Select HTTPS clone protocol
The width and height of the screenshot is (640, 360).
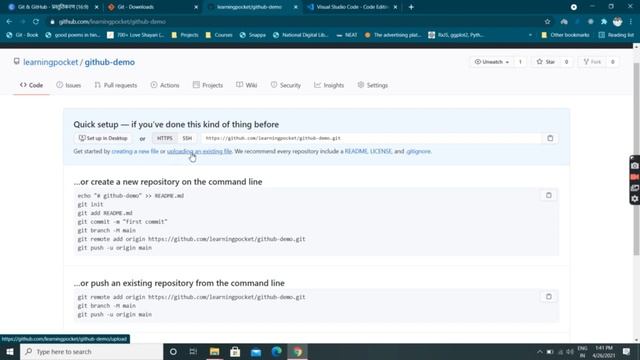tap(164, 138)
